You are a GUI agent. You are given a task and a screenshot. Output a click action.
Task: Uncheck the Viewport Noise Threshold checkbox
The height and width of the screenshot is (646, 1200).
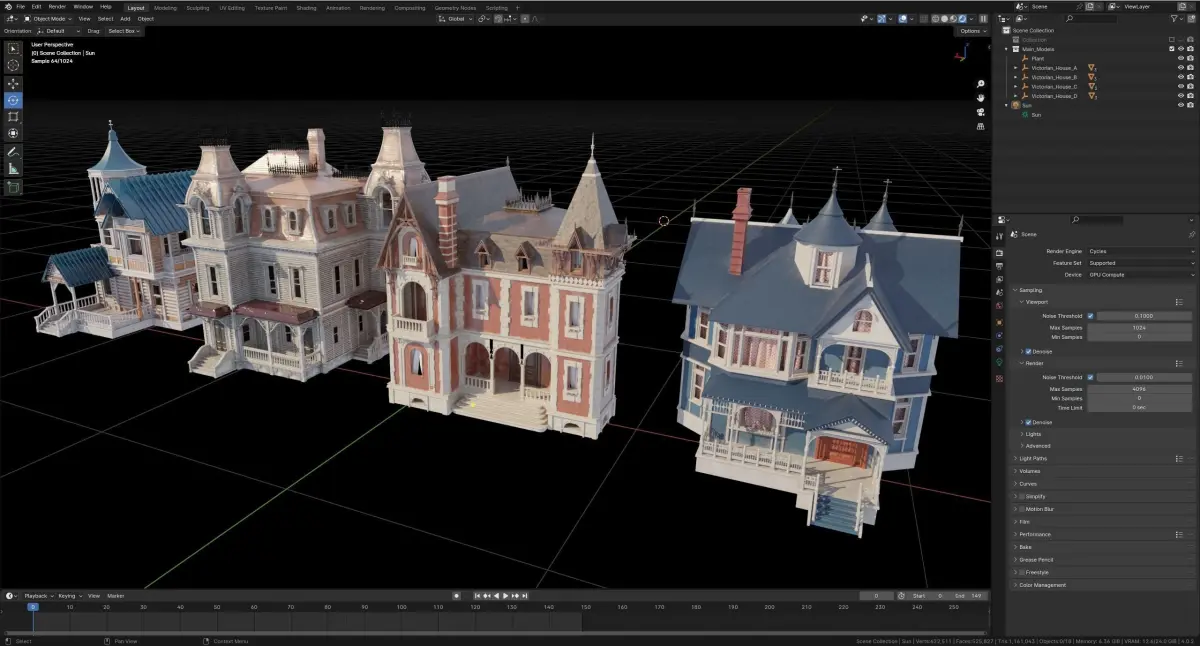pos(1090,315)
